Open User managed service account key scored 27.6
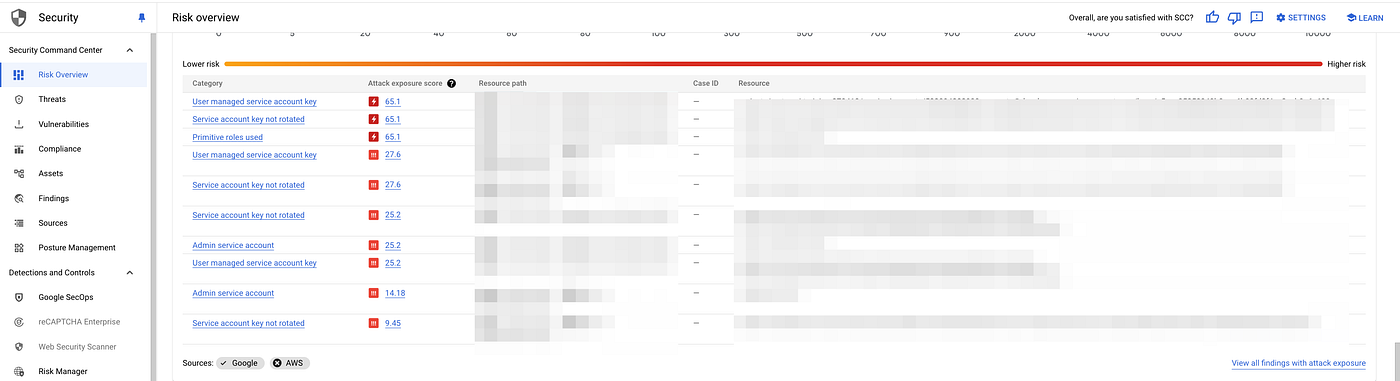 (254, 155)
